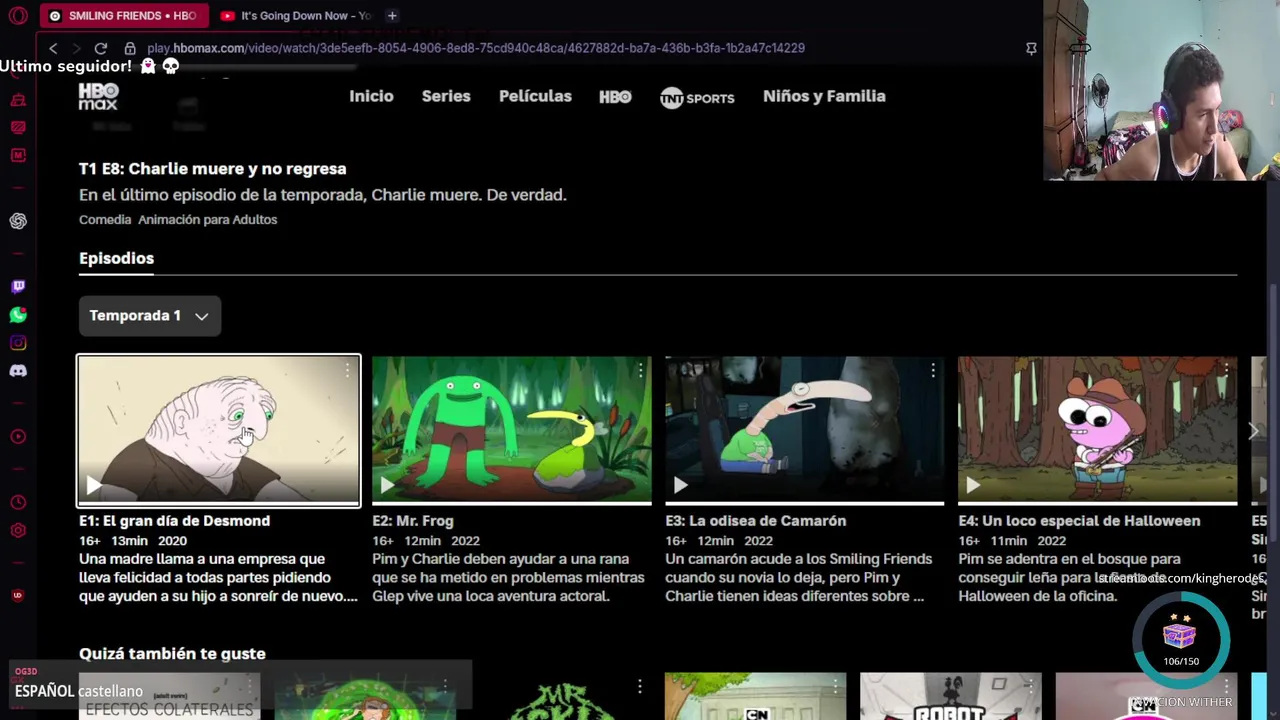Open the GX Control icon in sidebar
This screenshot has width=1280, height=720.
click(18, 127)
